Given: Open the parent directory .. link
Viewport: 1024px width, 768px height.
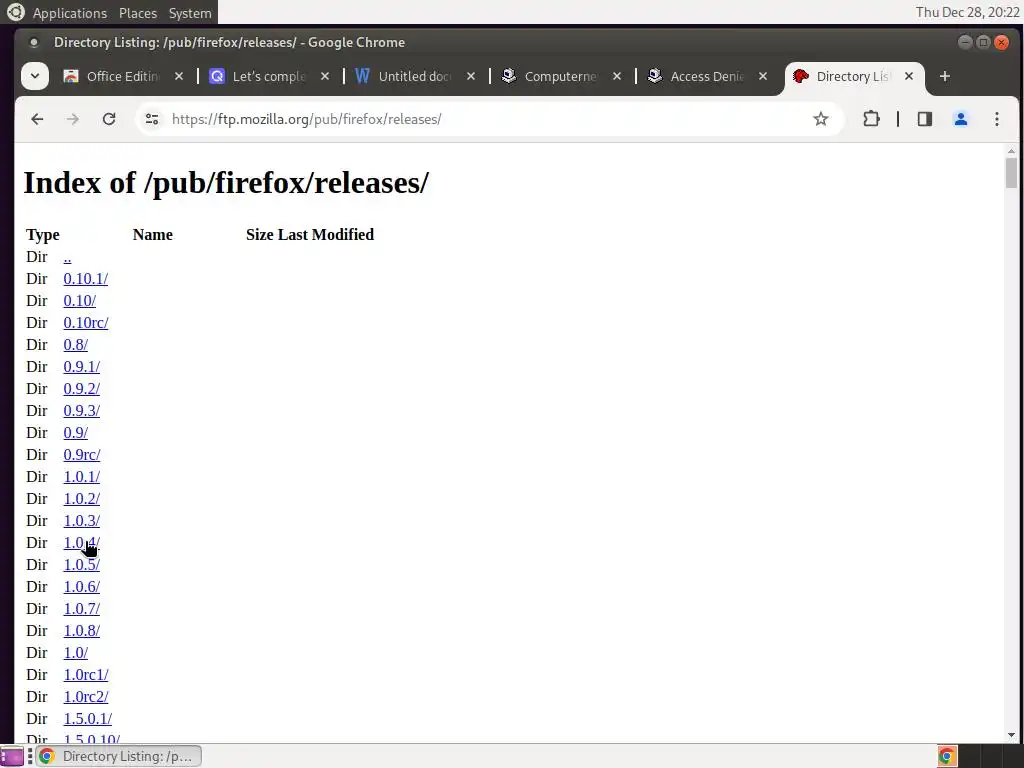Looking at the screenshot, I should coord(67,257).
